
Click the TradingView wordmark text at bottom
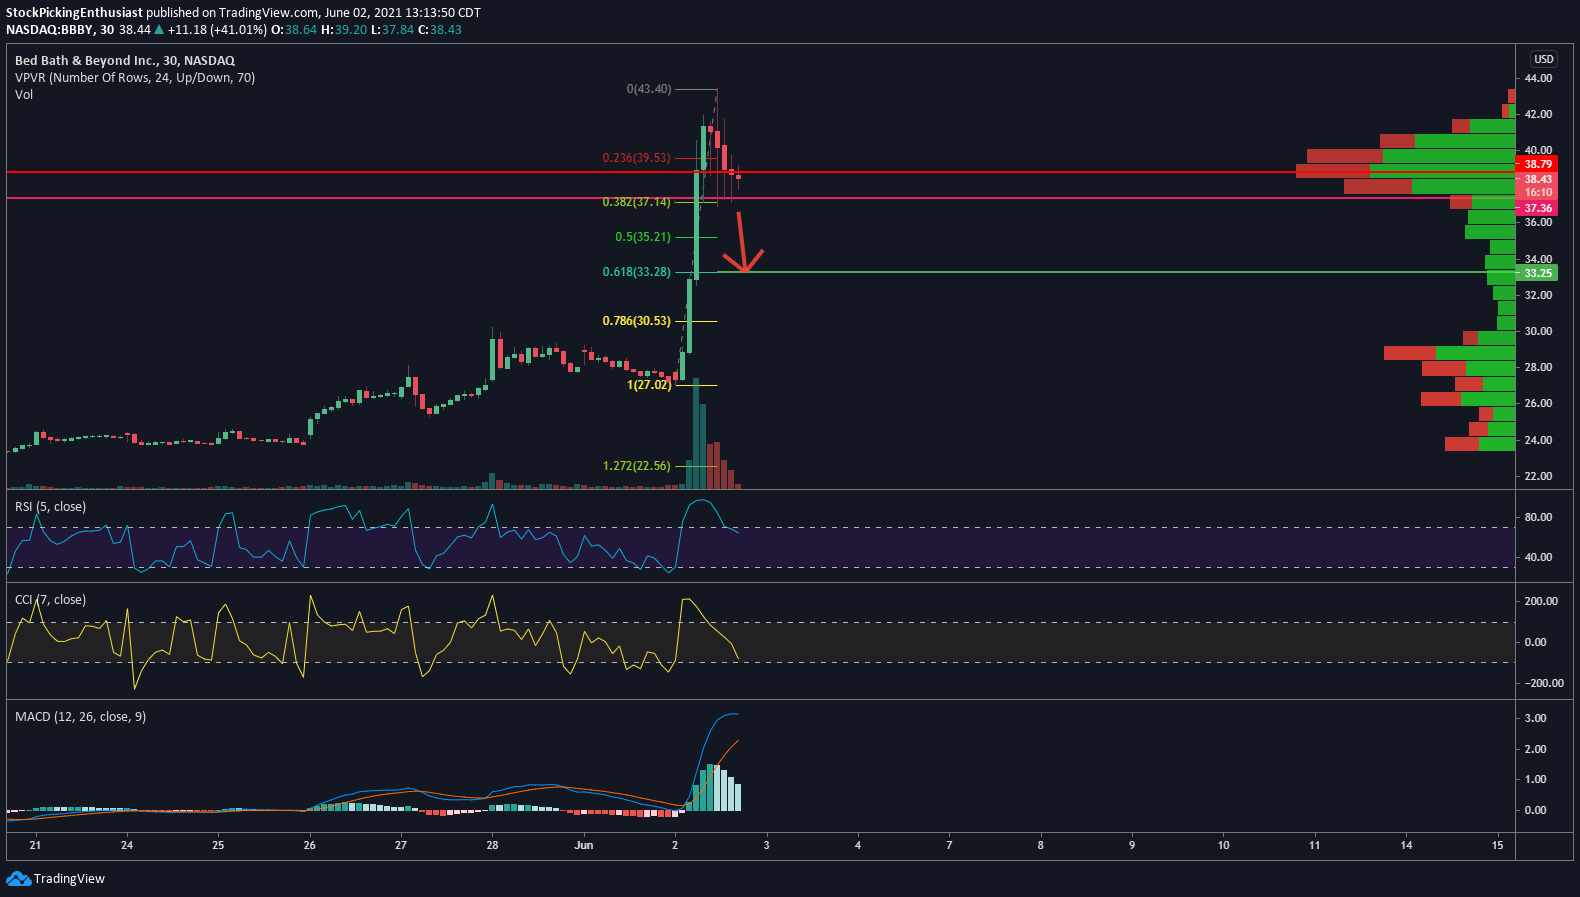click(x=69, y=879)
